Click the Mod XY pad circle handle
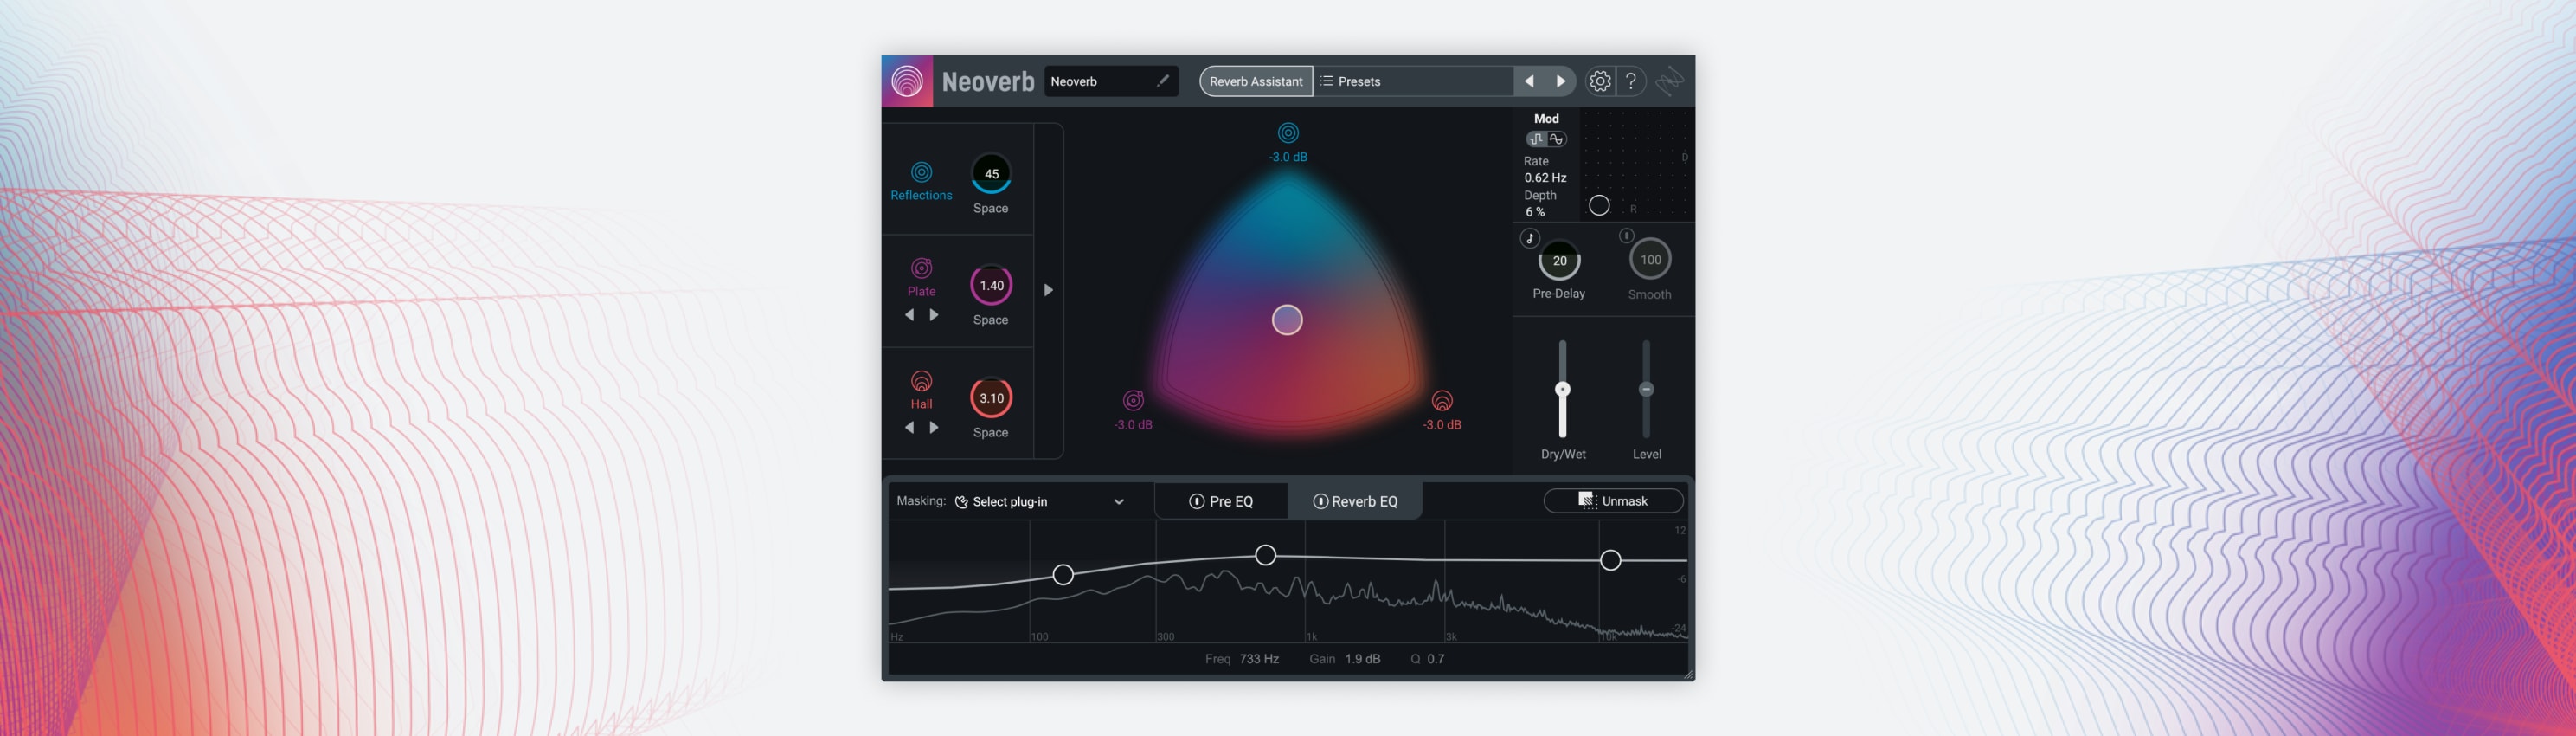Viewport: 2576px width, 736px height. coord(1599,205)
